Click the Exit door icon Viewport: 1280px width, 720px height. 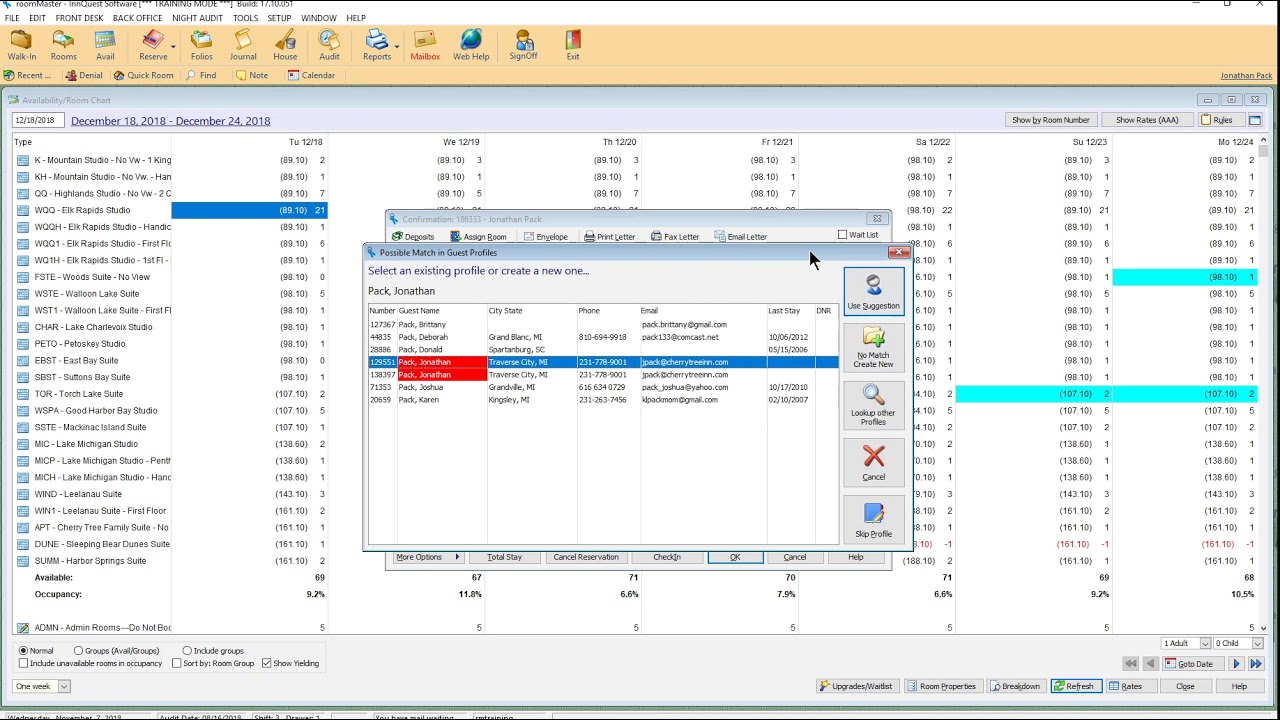click(573, 45)
